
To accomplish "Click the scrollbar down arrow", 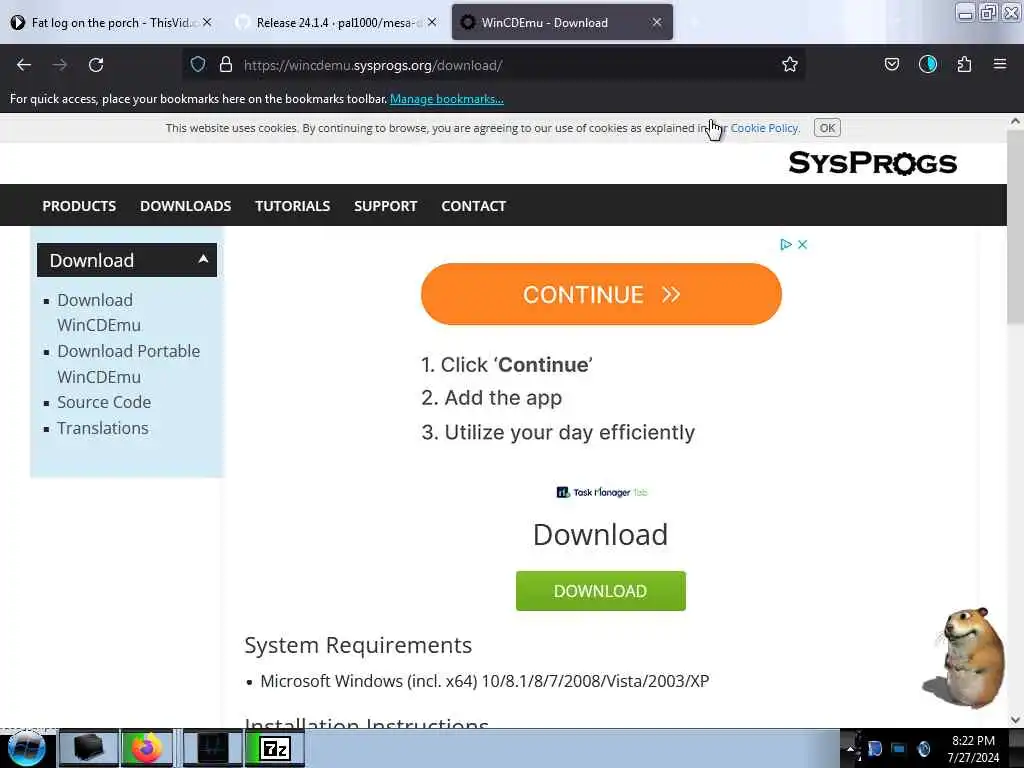I will [1015, 720].
